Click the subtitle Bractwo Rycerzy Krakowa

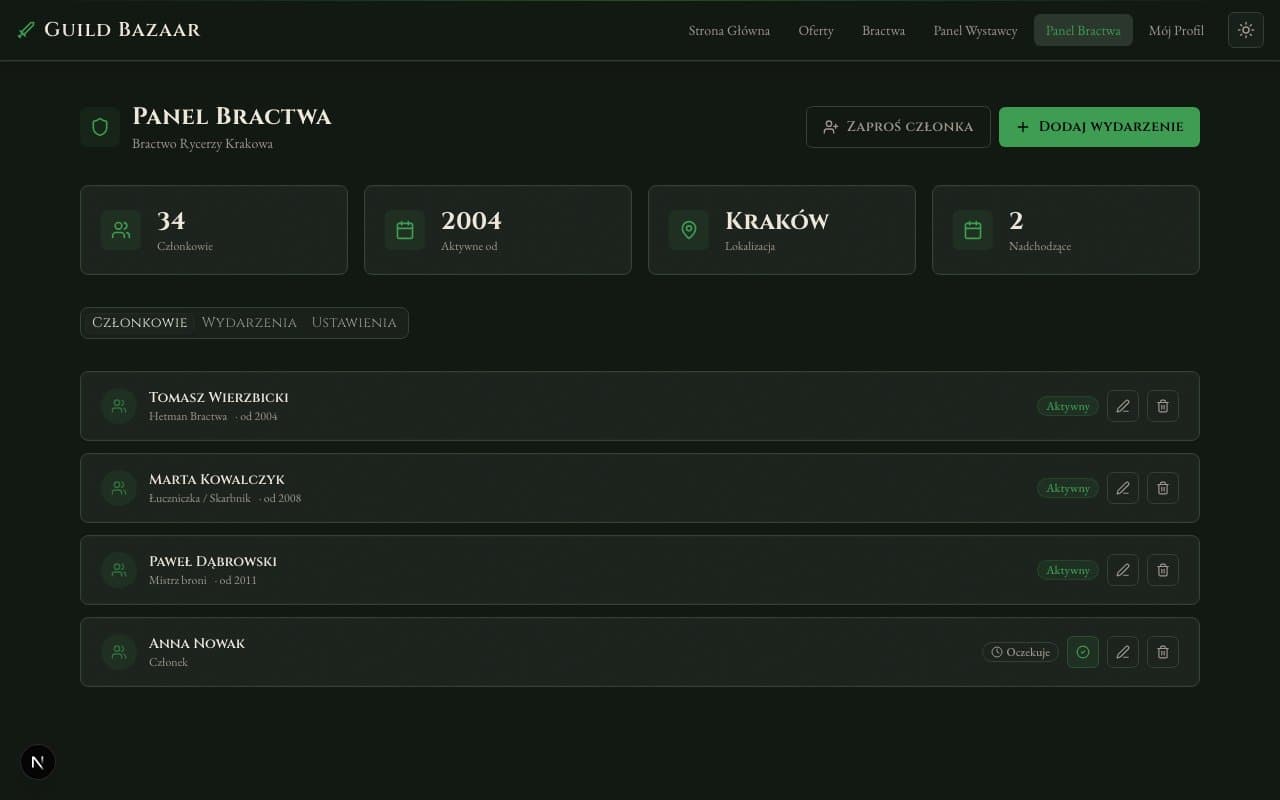point(202,144)
